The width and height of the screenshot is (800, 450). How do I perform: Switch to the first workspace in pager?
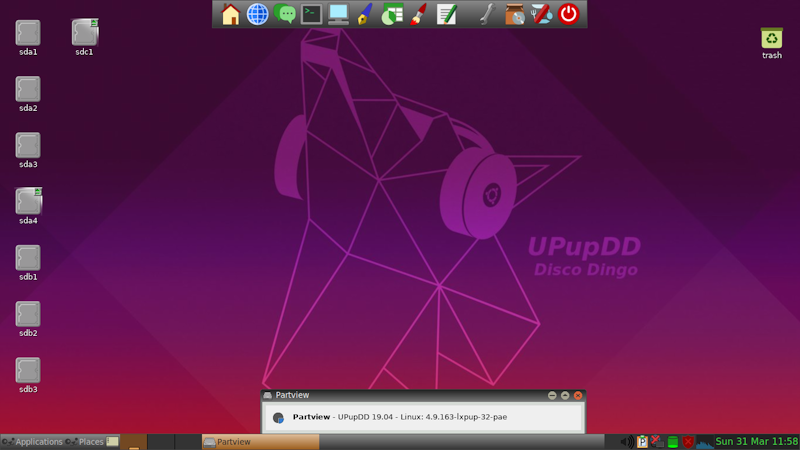tap(134, 442)
